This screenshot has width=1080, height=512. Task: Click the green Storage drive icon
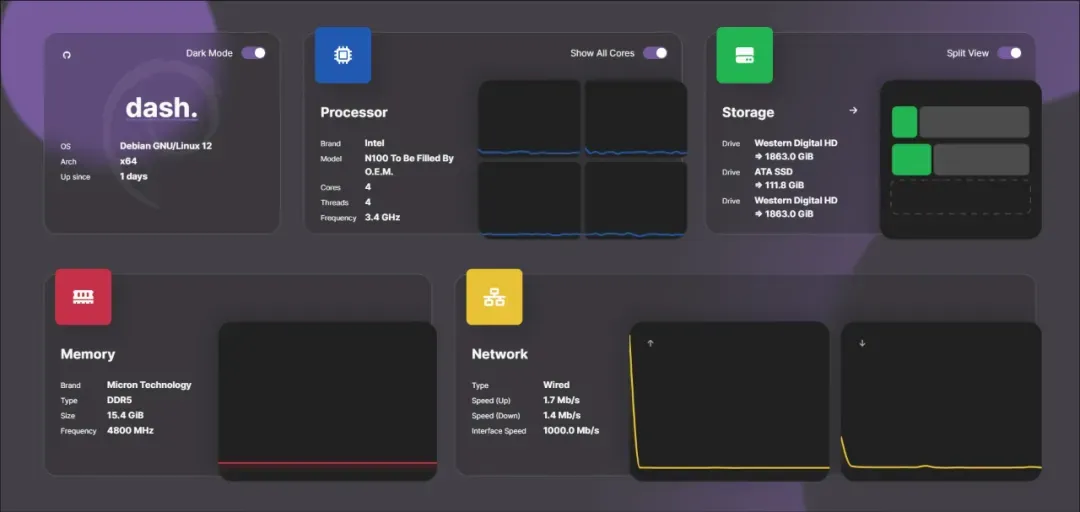(744, 55)
